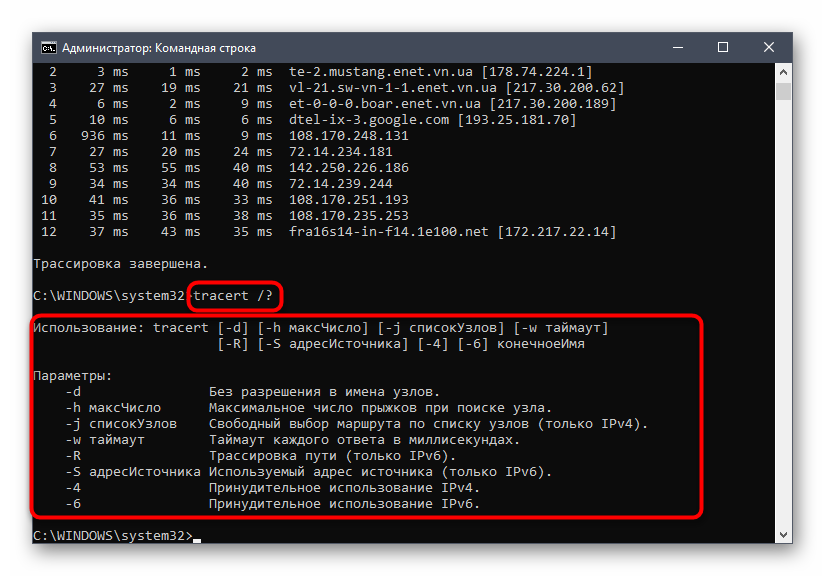Click IP address 72.14.234.181
The height and width of the screenshot is (576, 825).
tap(341, 152)
